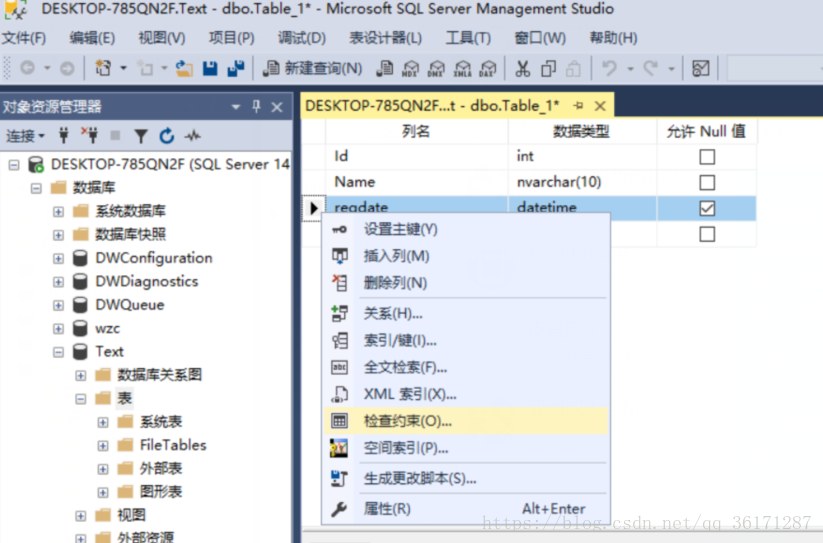
Task: Click the paste toolbar icon
Action: pos(574,68)
